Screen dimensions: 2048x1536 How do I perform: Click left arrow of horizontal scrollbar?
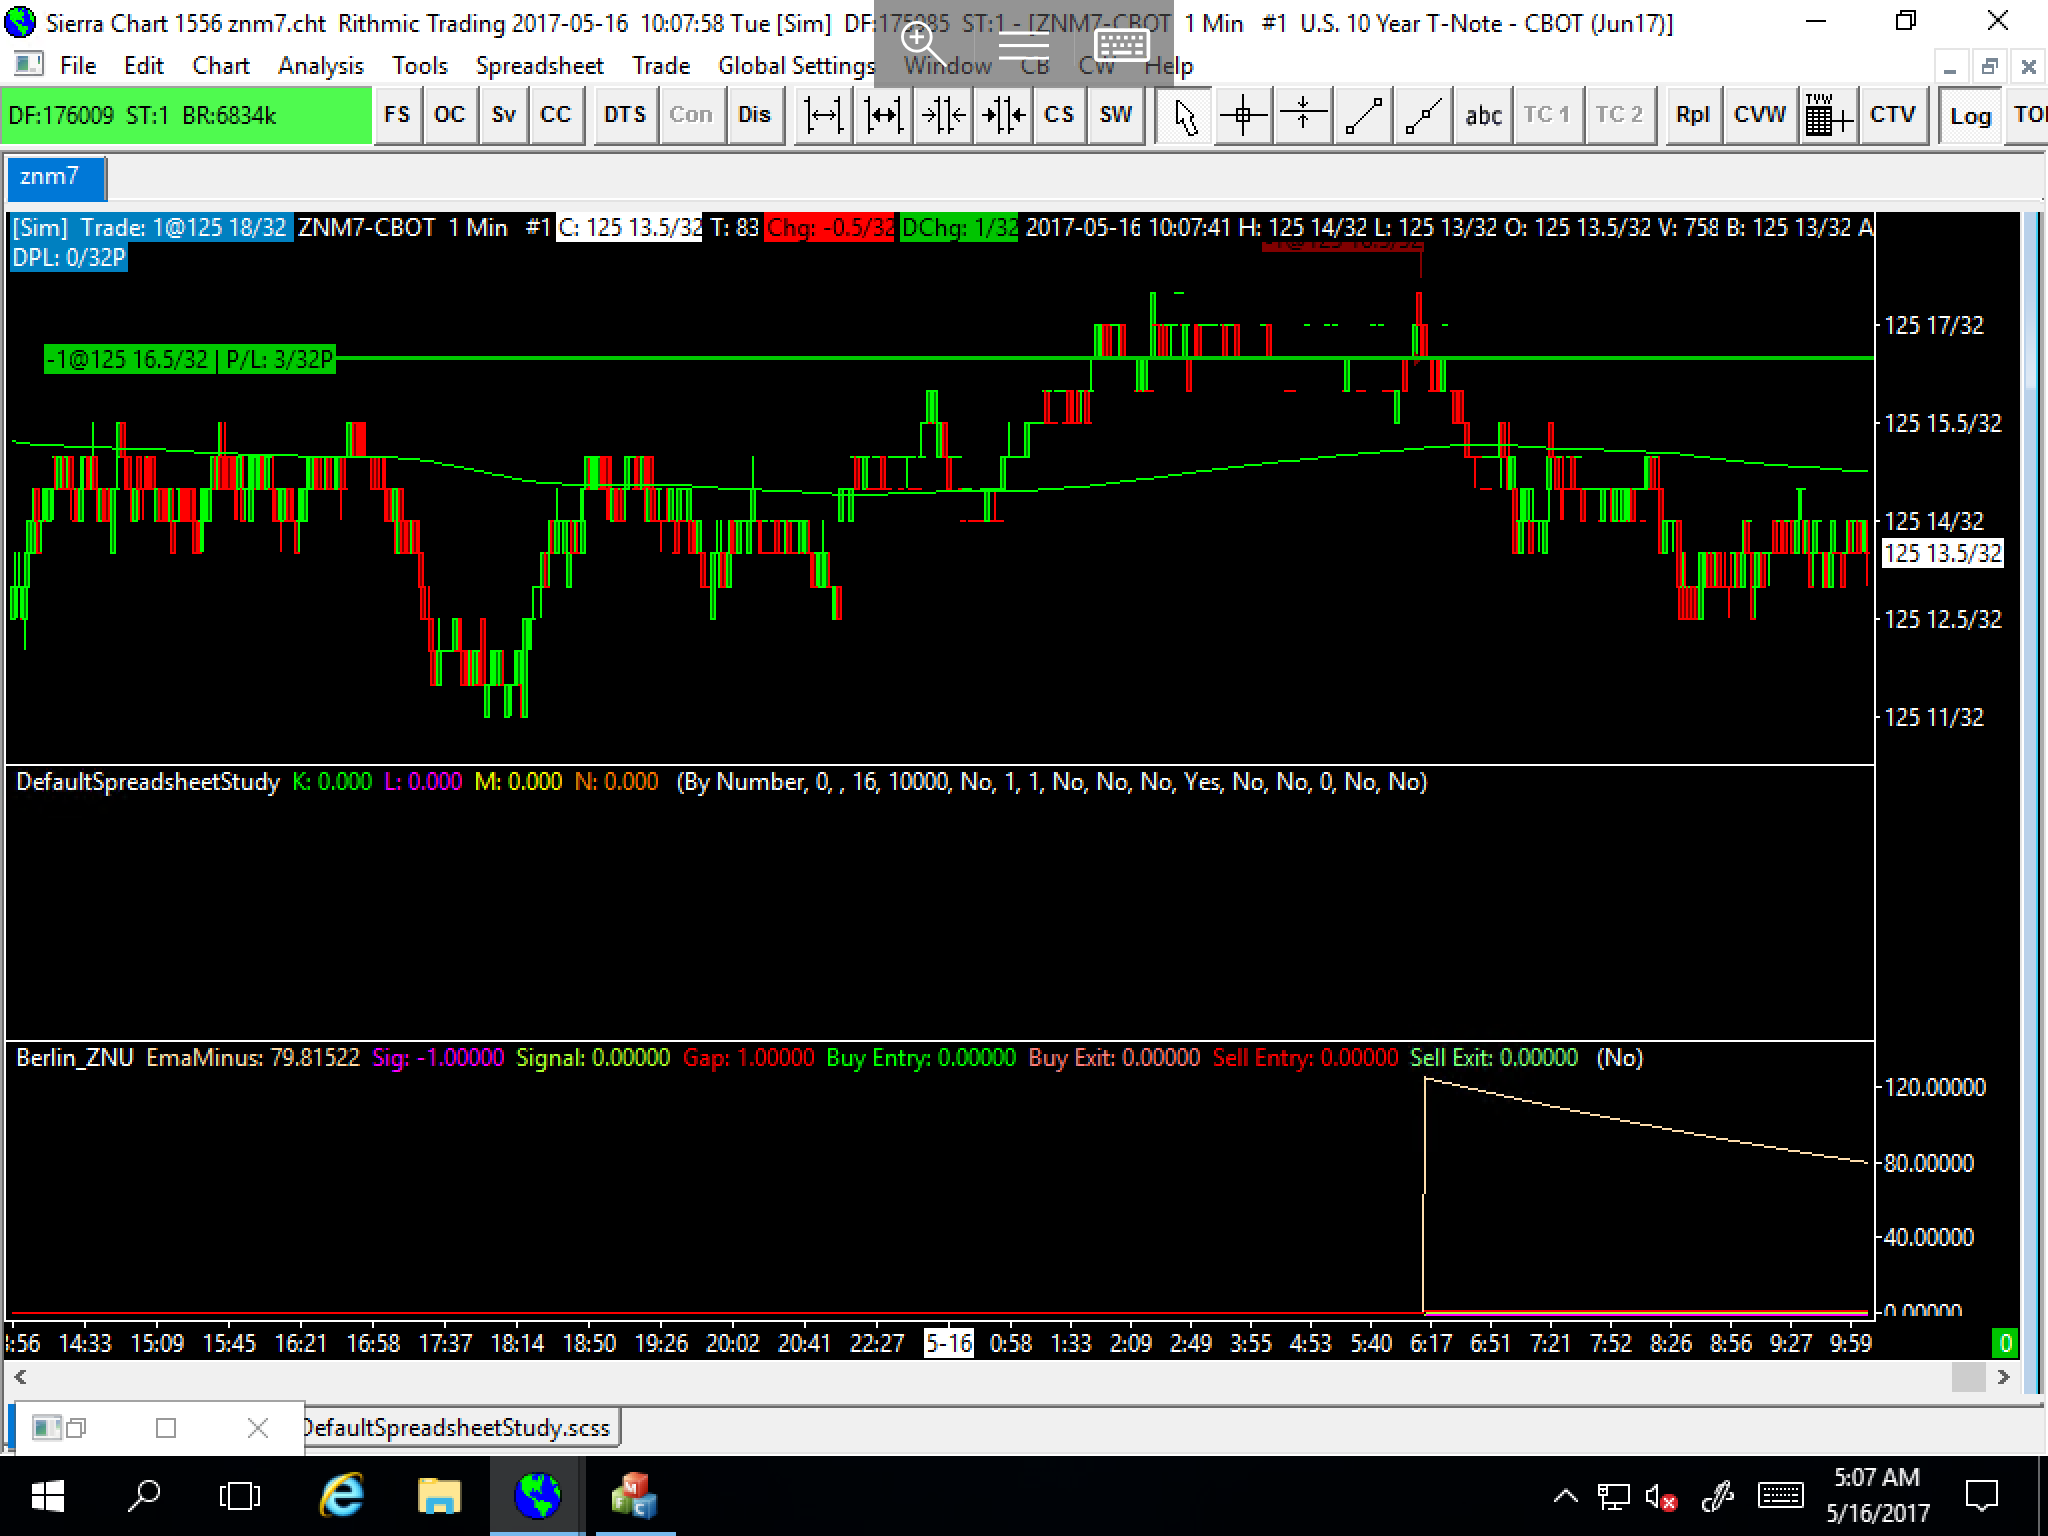click(19, 1377)
